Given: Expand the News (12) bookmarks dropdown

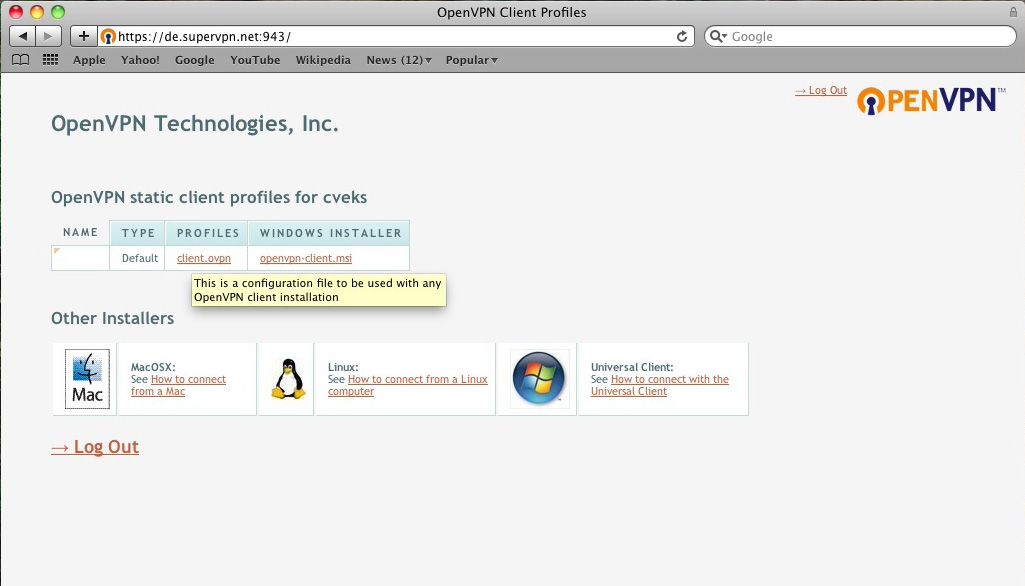Looking at the screenshot, I should tap(399, 60).
